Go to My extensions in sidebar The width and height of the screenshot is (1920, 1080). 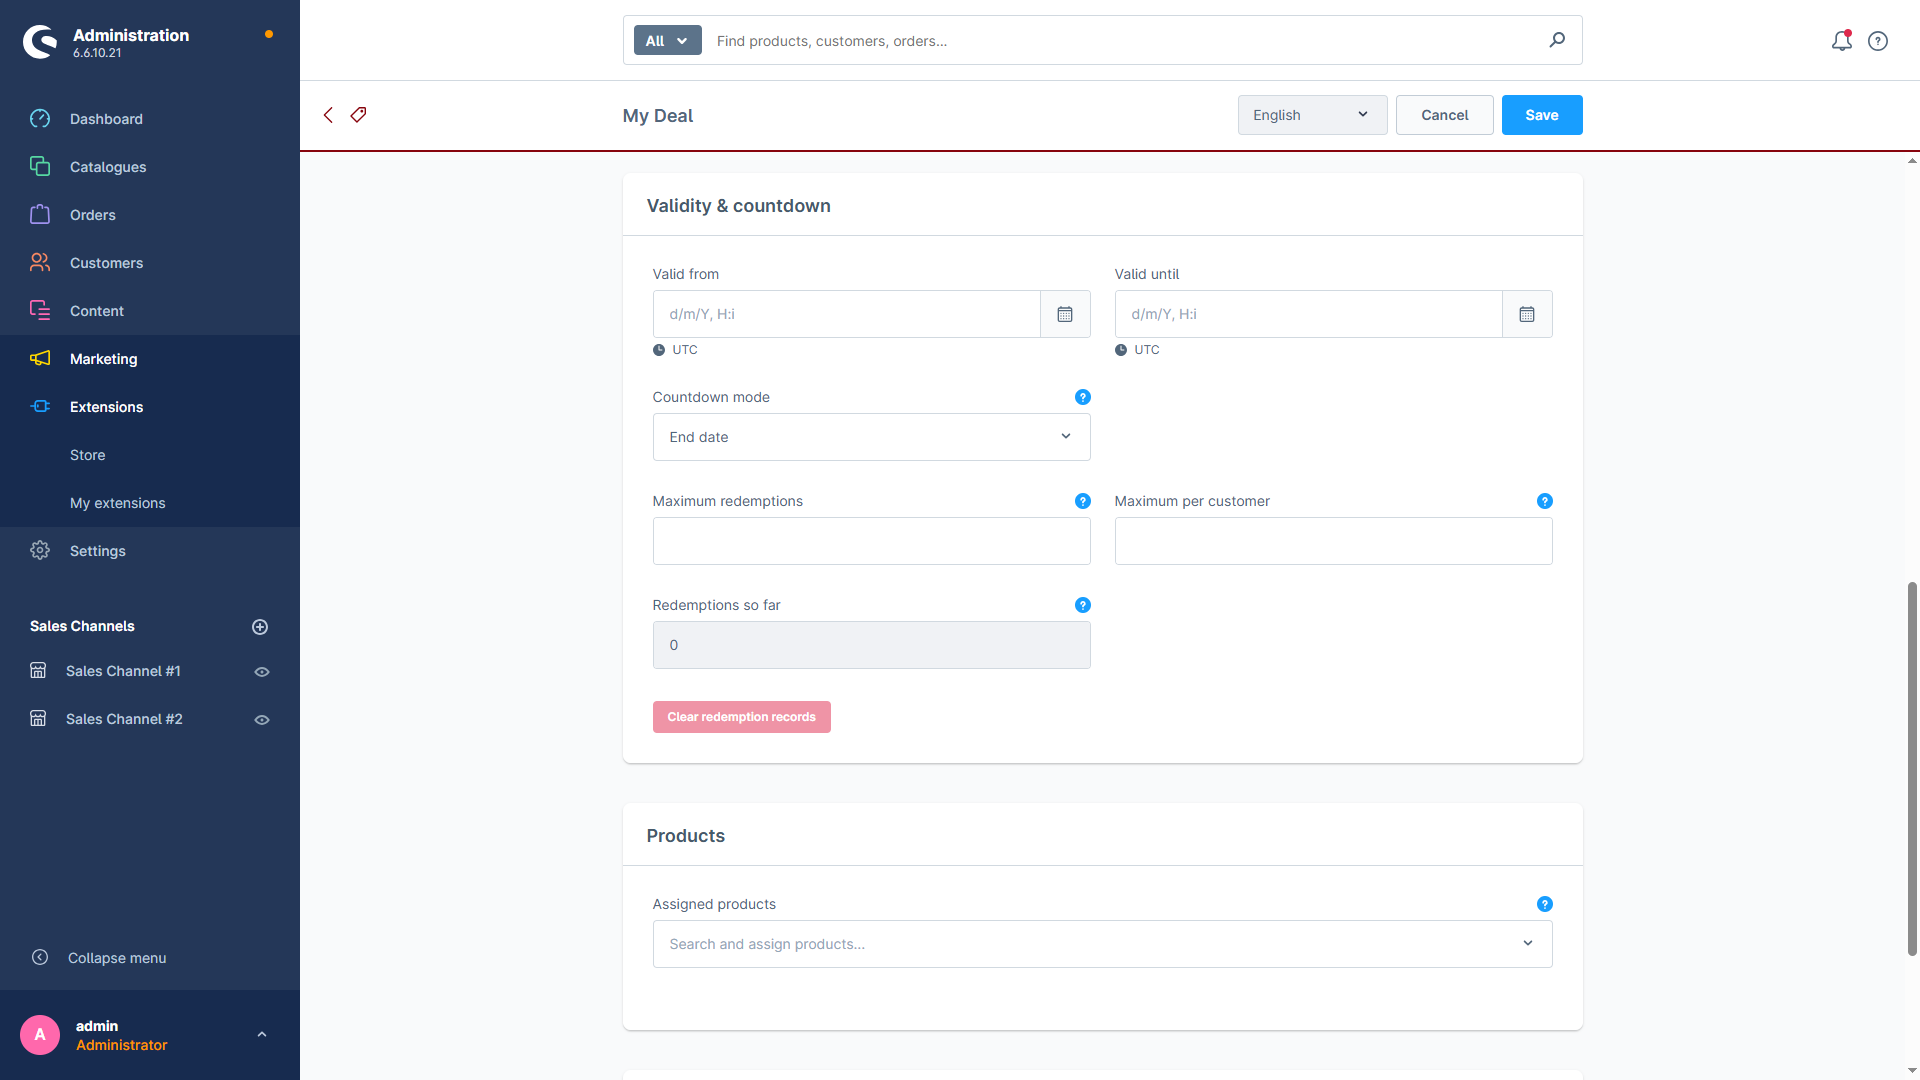(x=118, y=503)
